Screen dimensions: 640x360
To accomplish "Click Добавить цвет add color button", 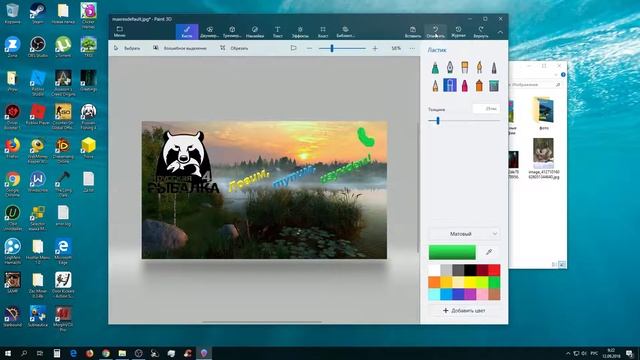I will pos(464,311).
